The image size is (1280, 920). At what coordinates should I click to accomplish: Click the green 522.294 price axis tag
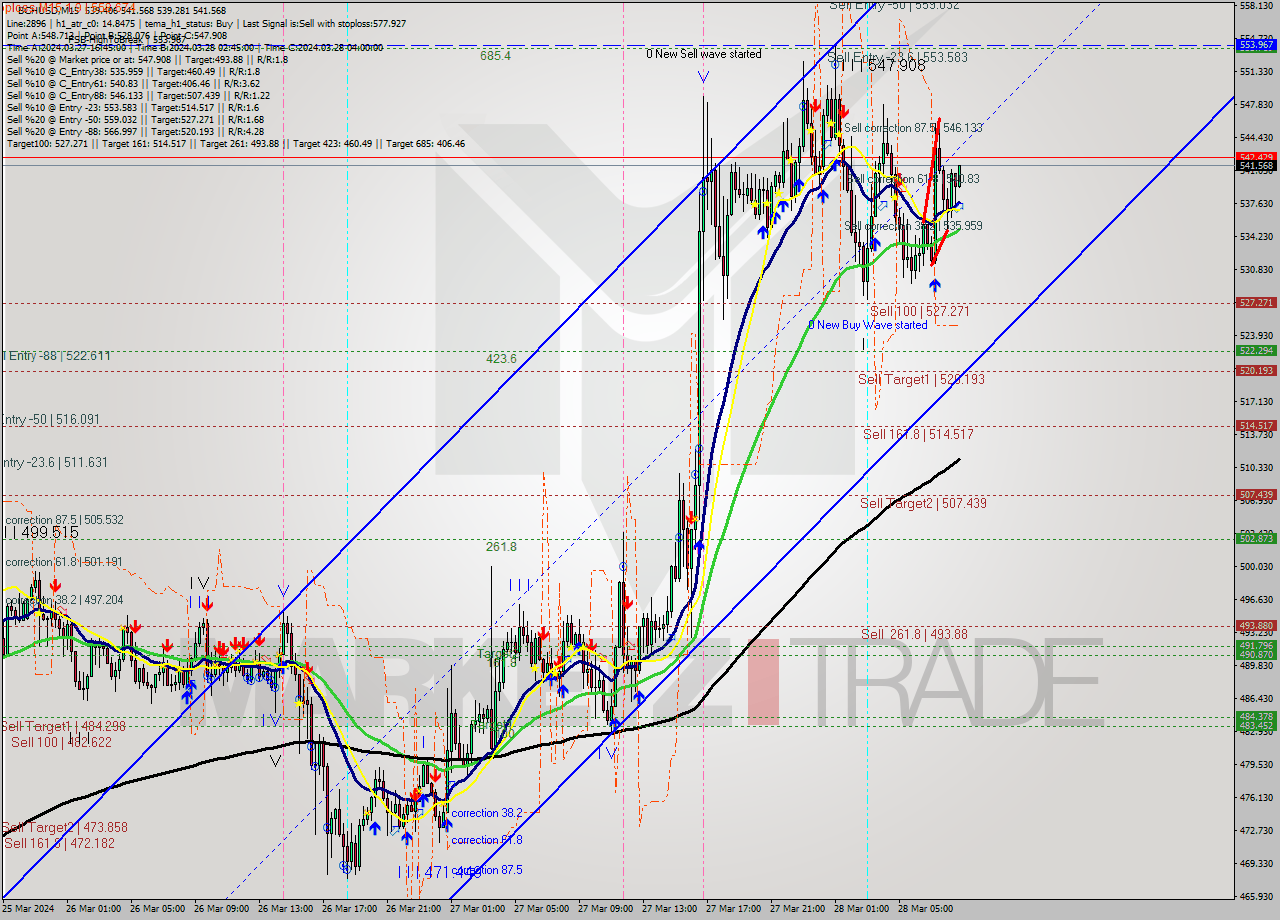point(1256,351)
